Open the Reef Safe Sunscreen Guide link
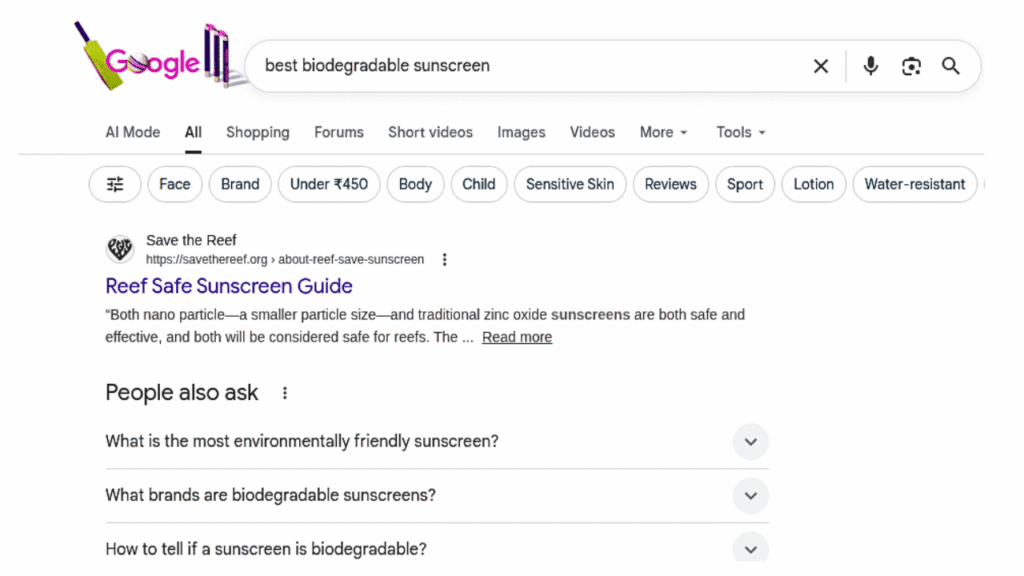 pyautogui.click(x=228, y=286)
